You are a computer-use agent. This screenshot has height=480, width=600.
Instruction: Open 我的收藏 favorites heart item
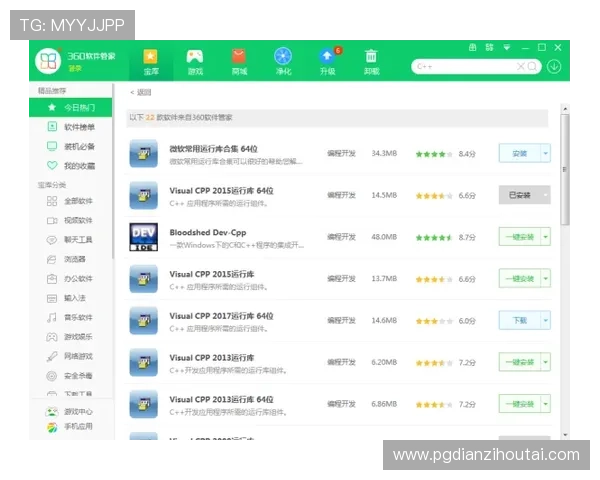click(70, 166)
